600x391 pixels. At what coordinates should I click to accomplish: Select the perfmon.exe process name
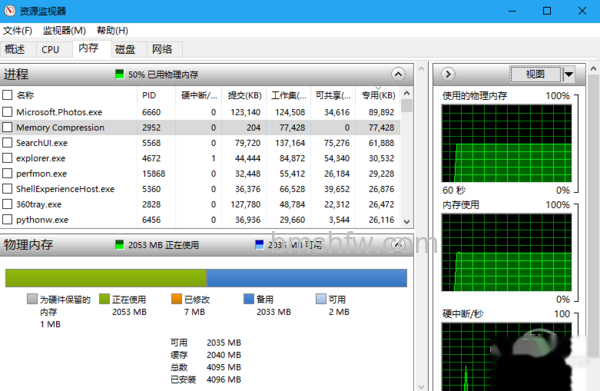coord(41,174)
